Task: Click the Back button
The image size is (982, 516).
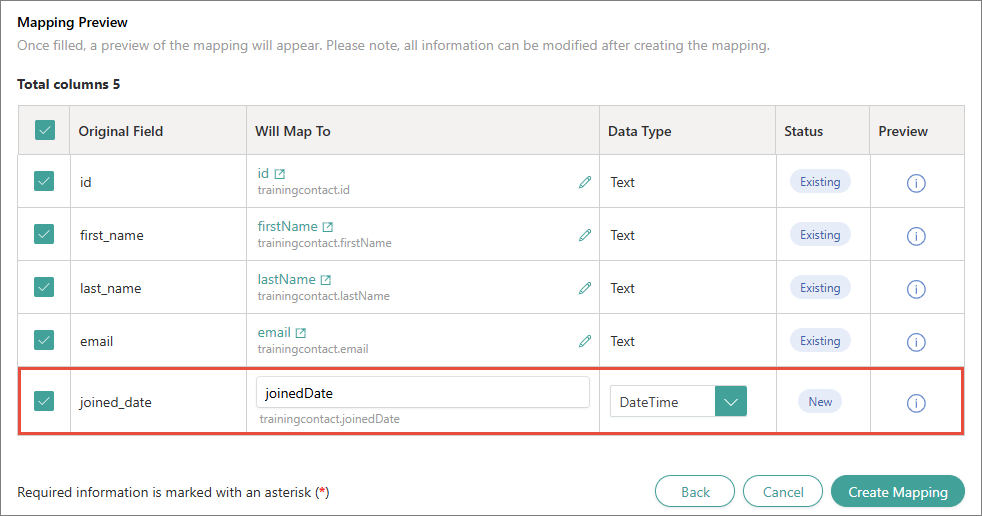Action: (x=695, y=492)
